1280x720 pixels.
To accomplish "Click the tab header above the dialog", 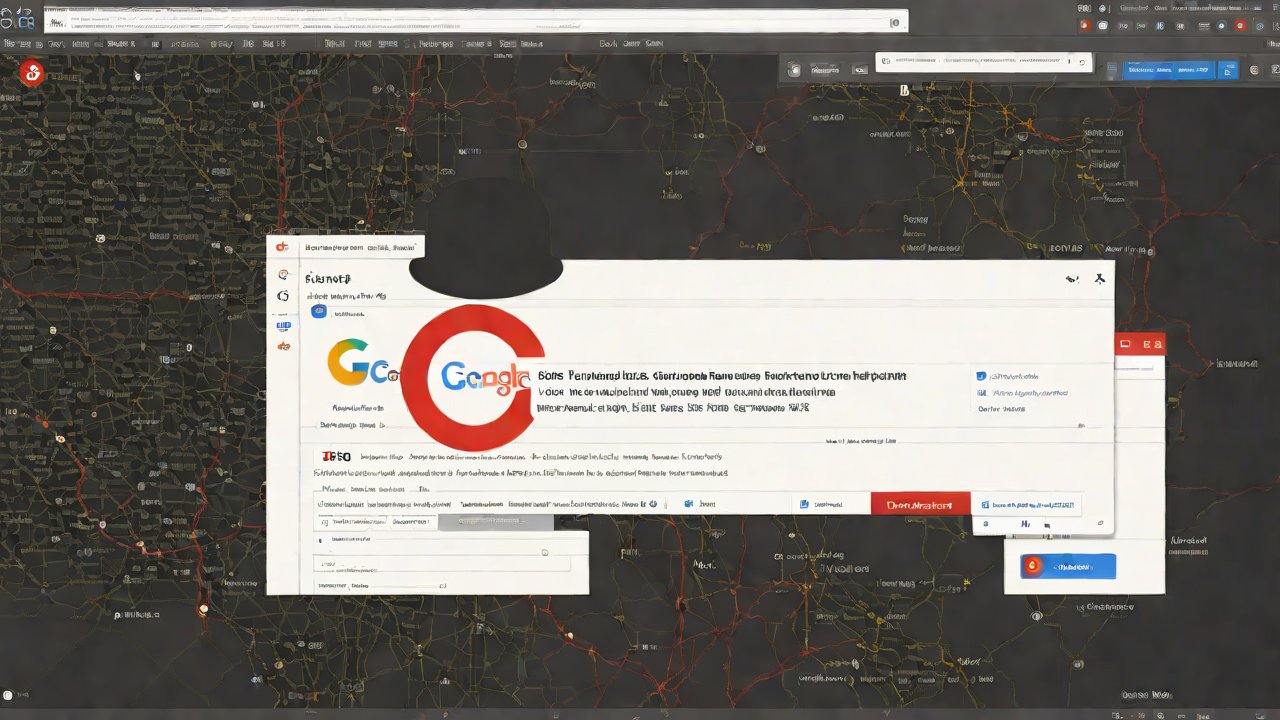I will tap(346, 247).
